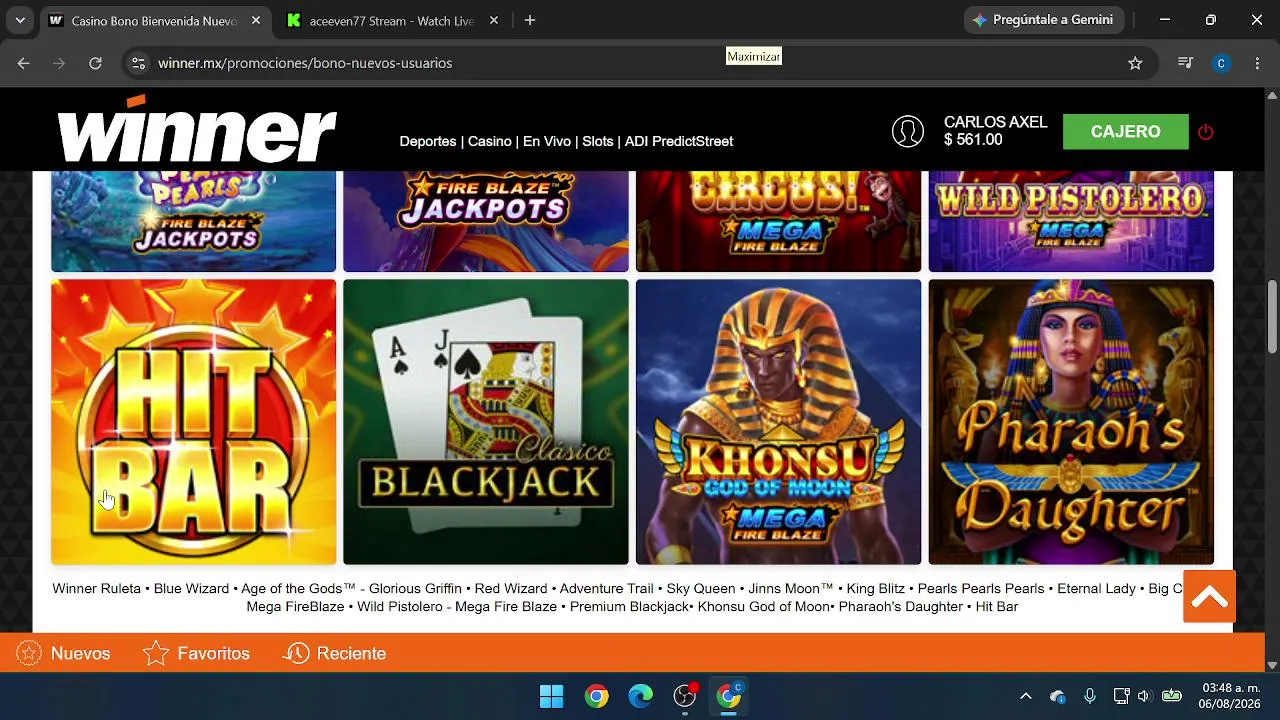Show hidden system tray icons
1280x720 pixels.
[1025, 696]
